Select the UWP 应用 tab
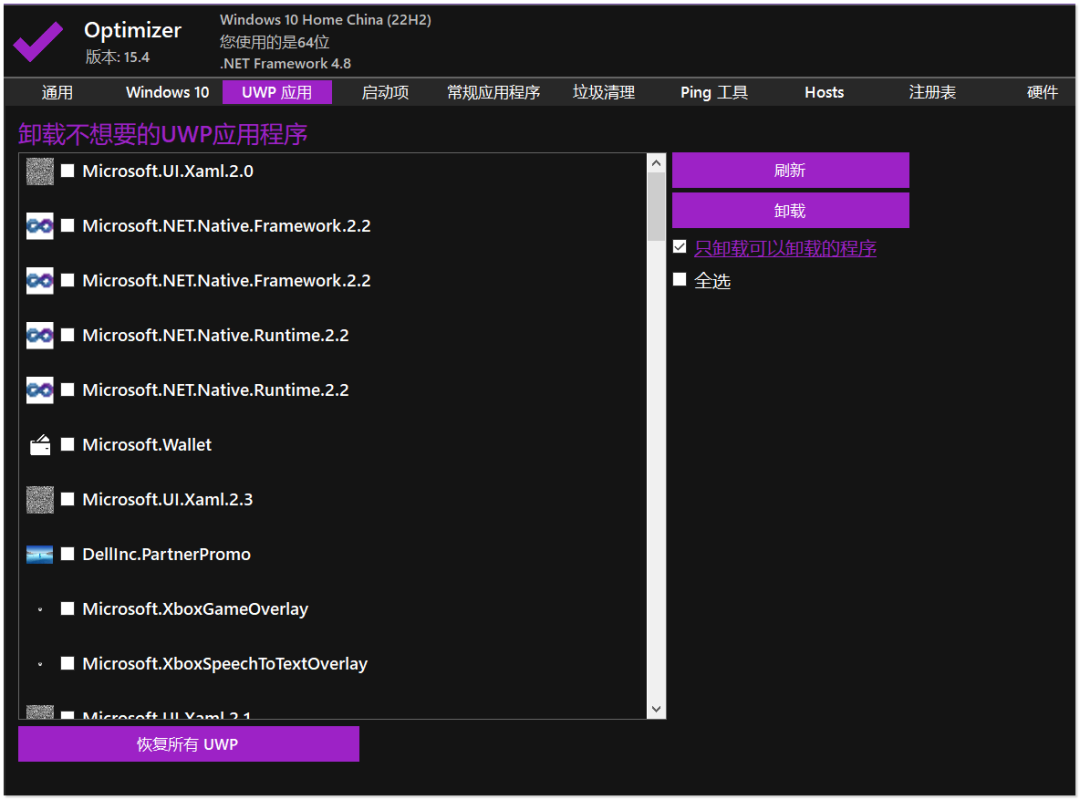 click(x=277, y=92)
